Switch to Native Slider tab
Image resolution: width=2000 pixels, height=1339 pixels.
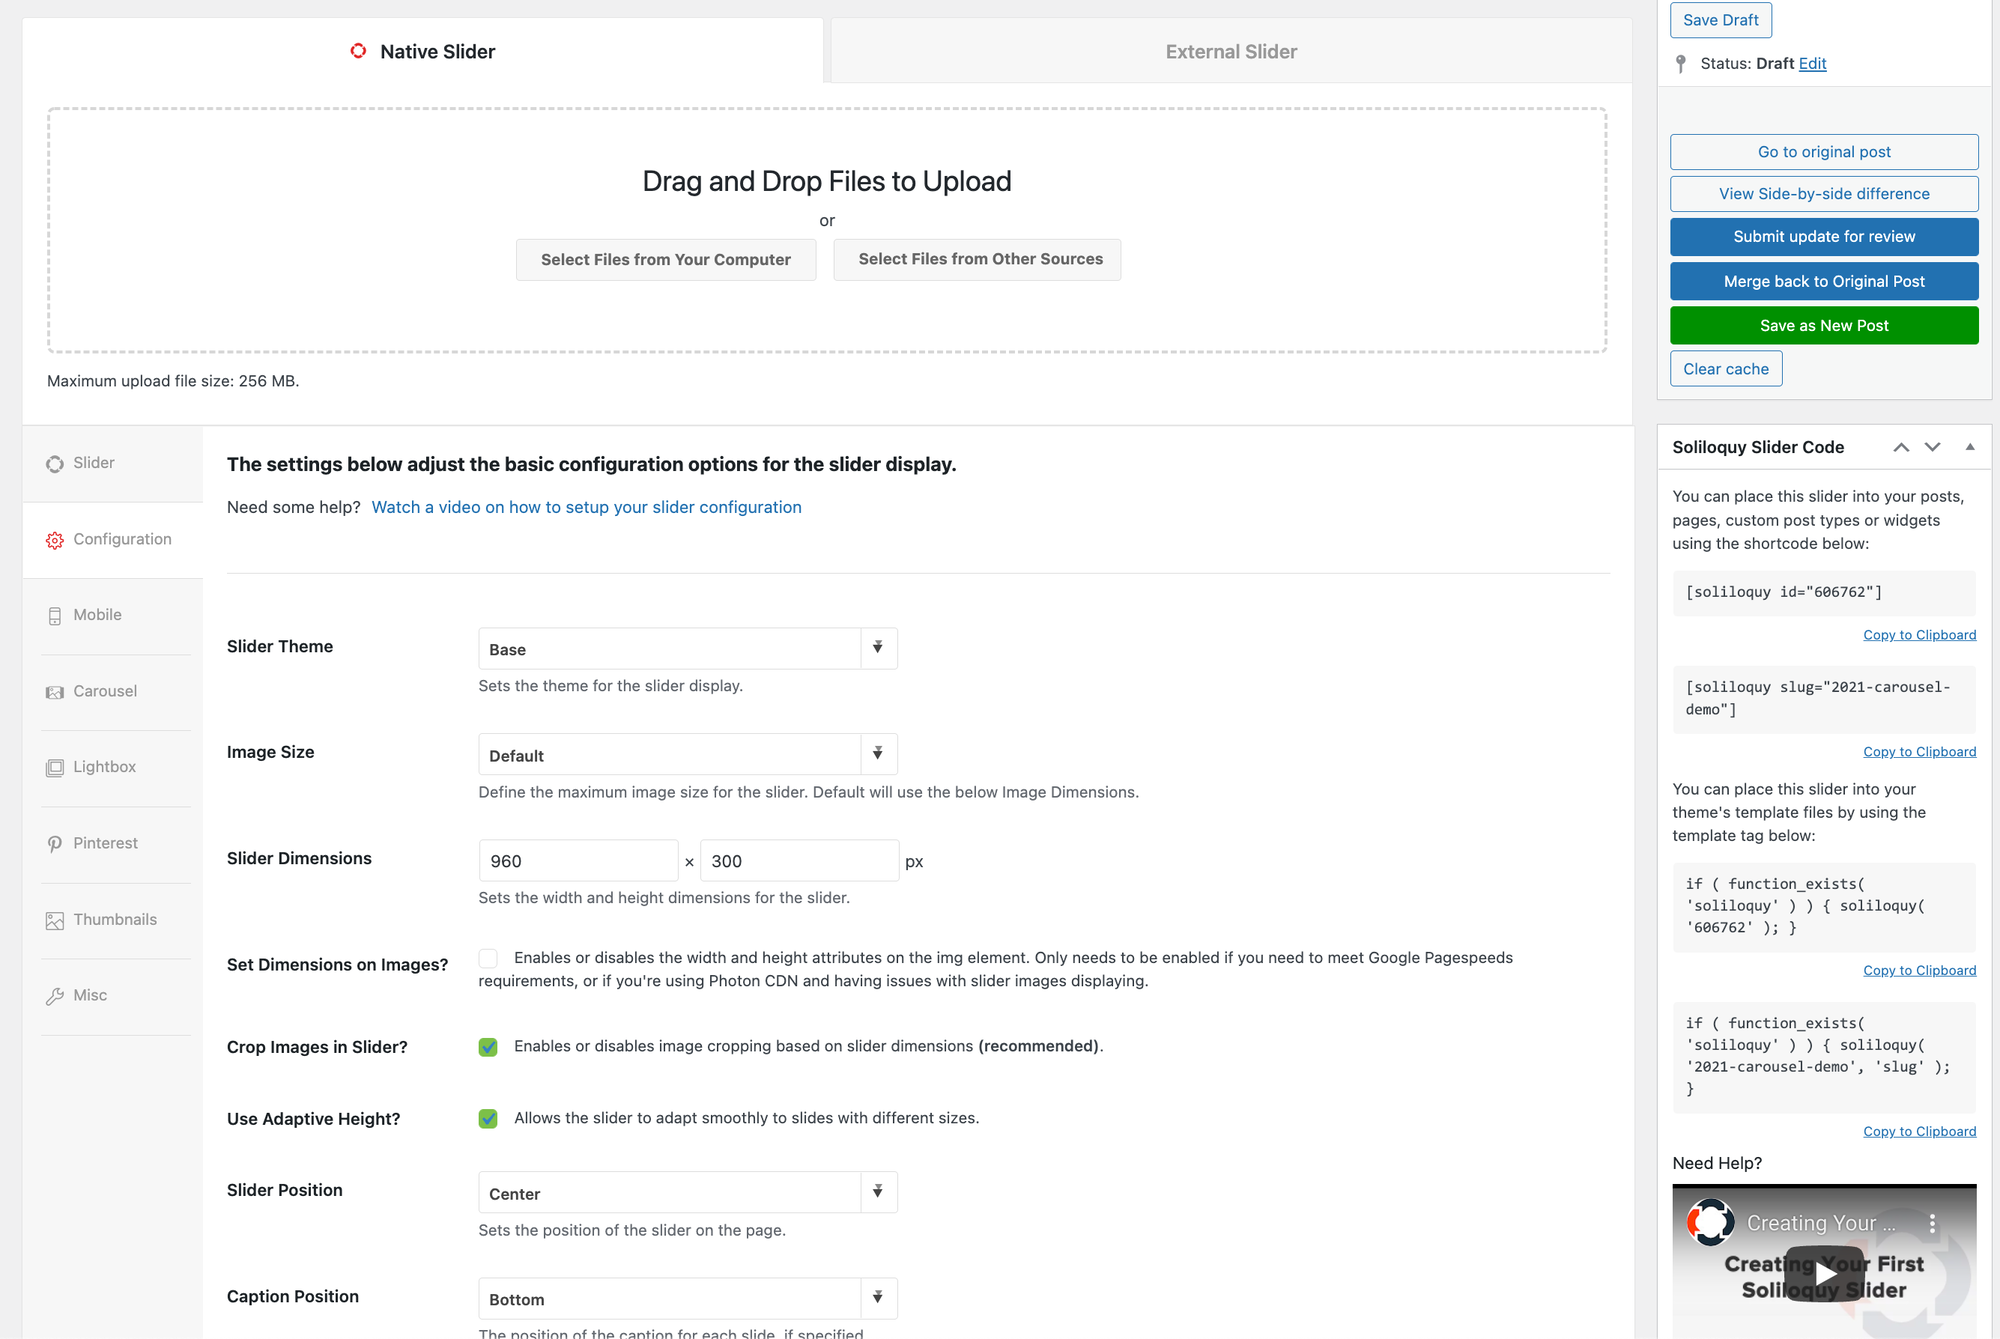(x=423, y=51)
